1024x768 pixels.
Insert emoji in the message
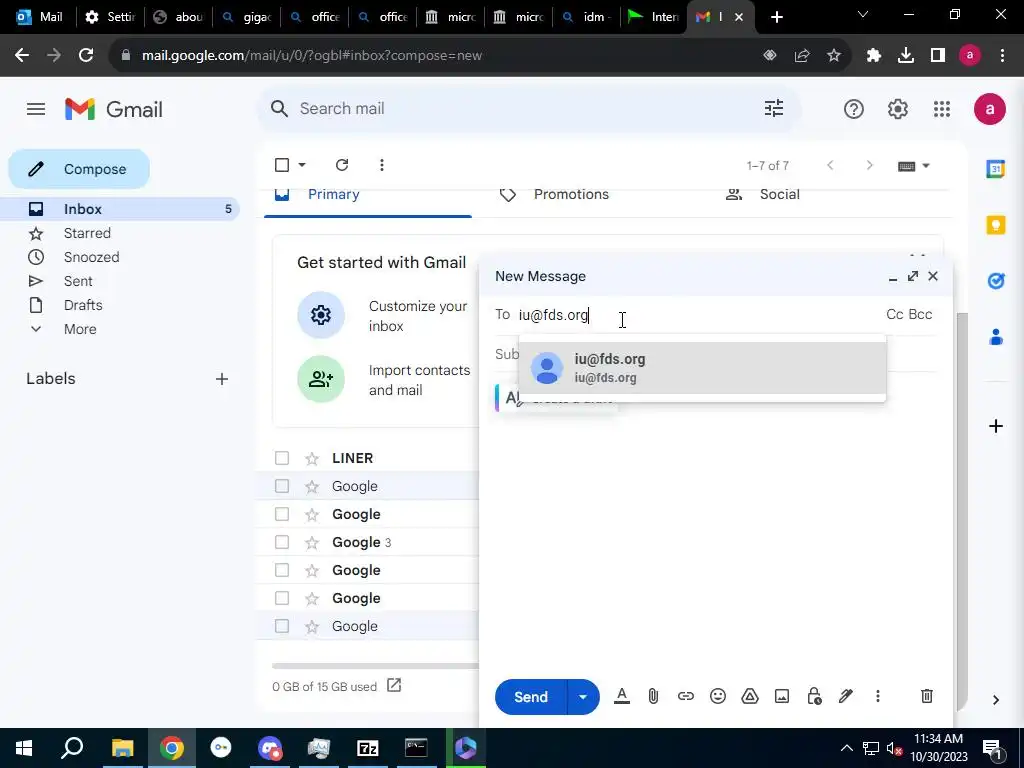pyautogui.click(x=718, y=696)
